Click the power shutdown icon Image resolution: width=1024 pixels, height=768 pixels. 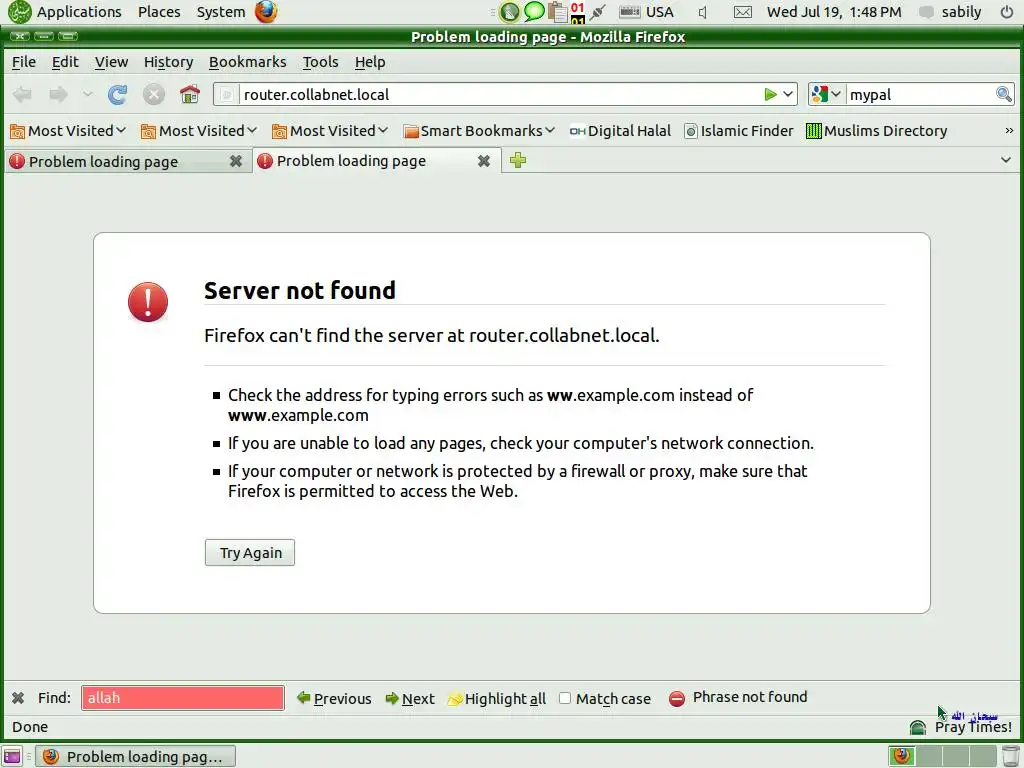(1006, 12)
